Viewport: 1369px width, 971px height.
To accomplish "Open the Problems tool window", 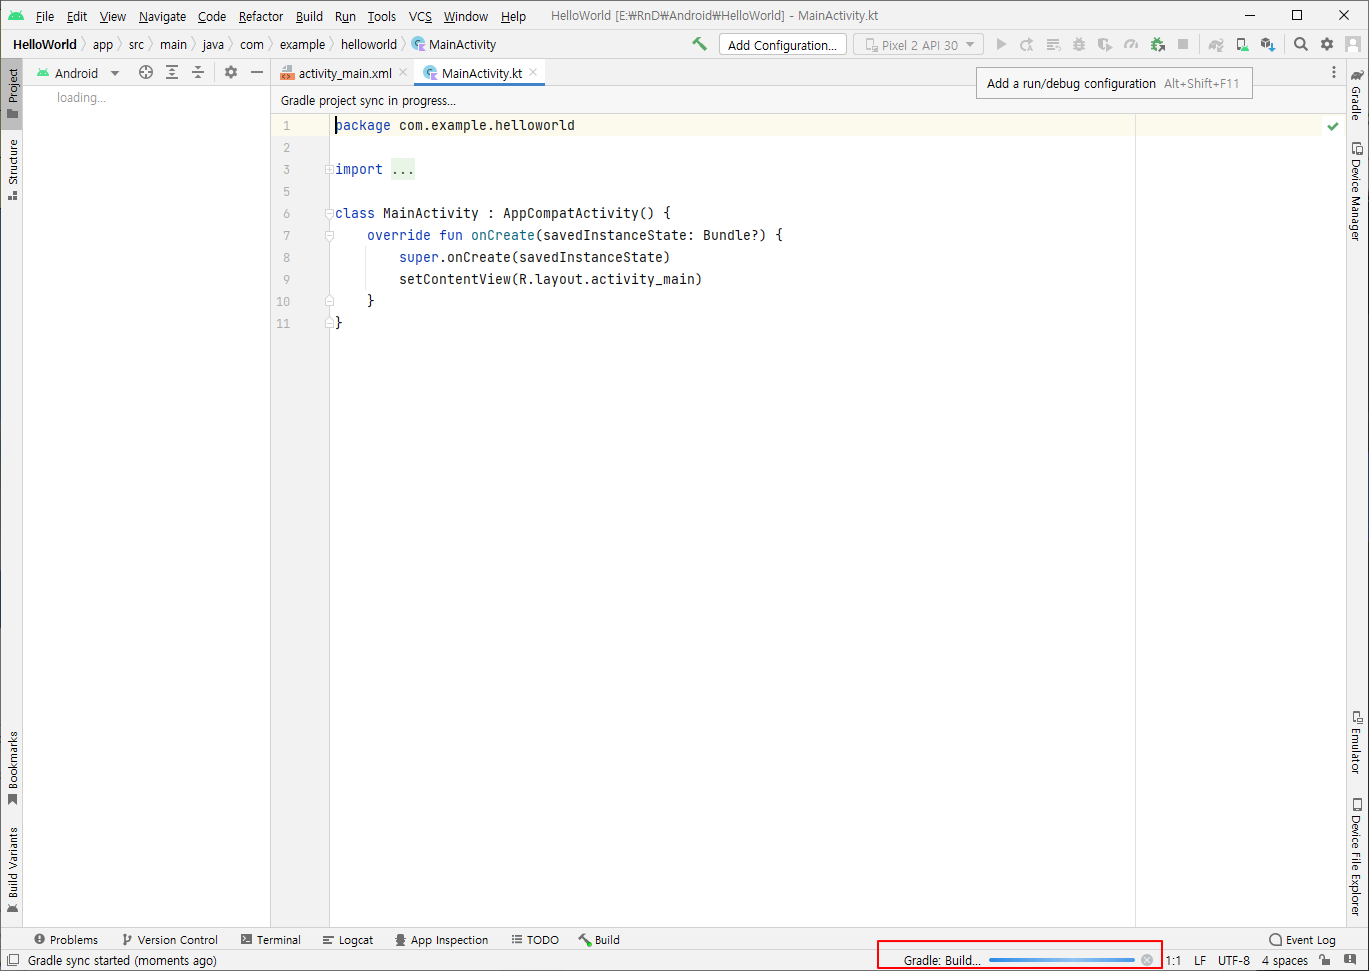I will click(x=66, y=940).
